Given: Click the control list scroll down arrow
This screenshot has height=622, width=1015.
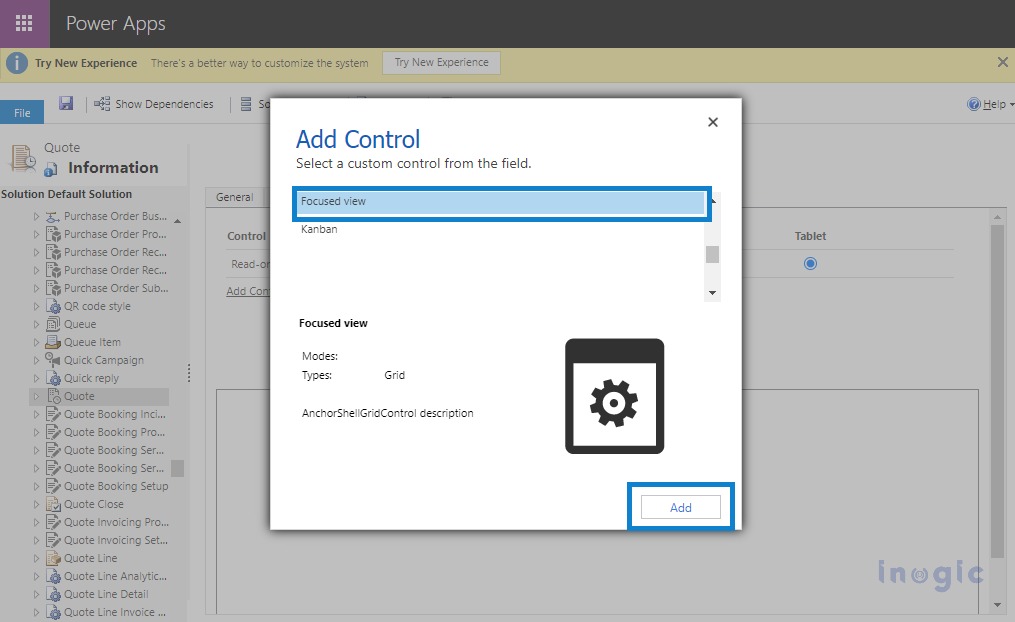Looking at the screenshot, I should point(712,293).
